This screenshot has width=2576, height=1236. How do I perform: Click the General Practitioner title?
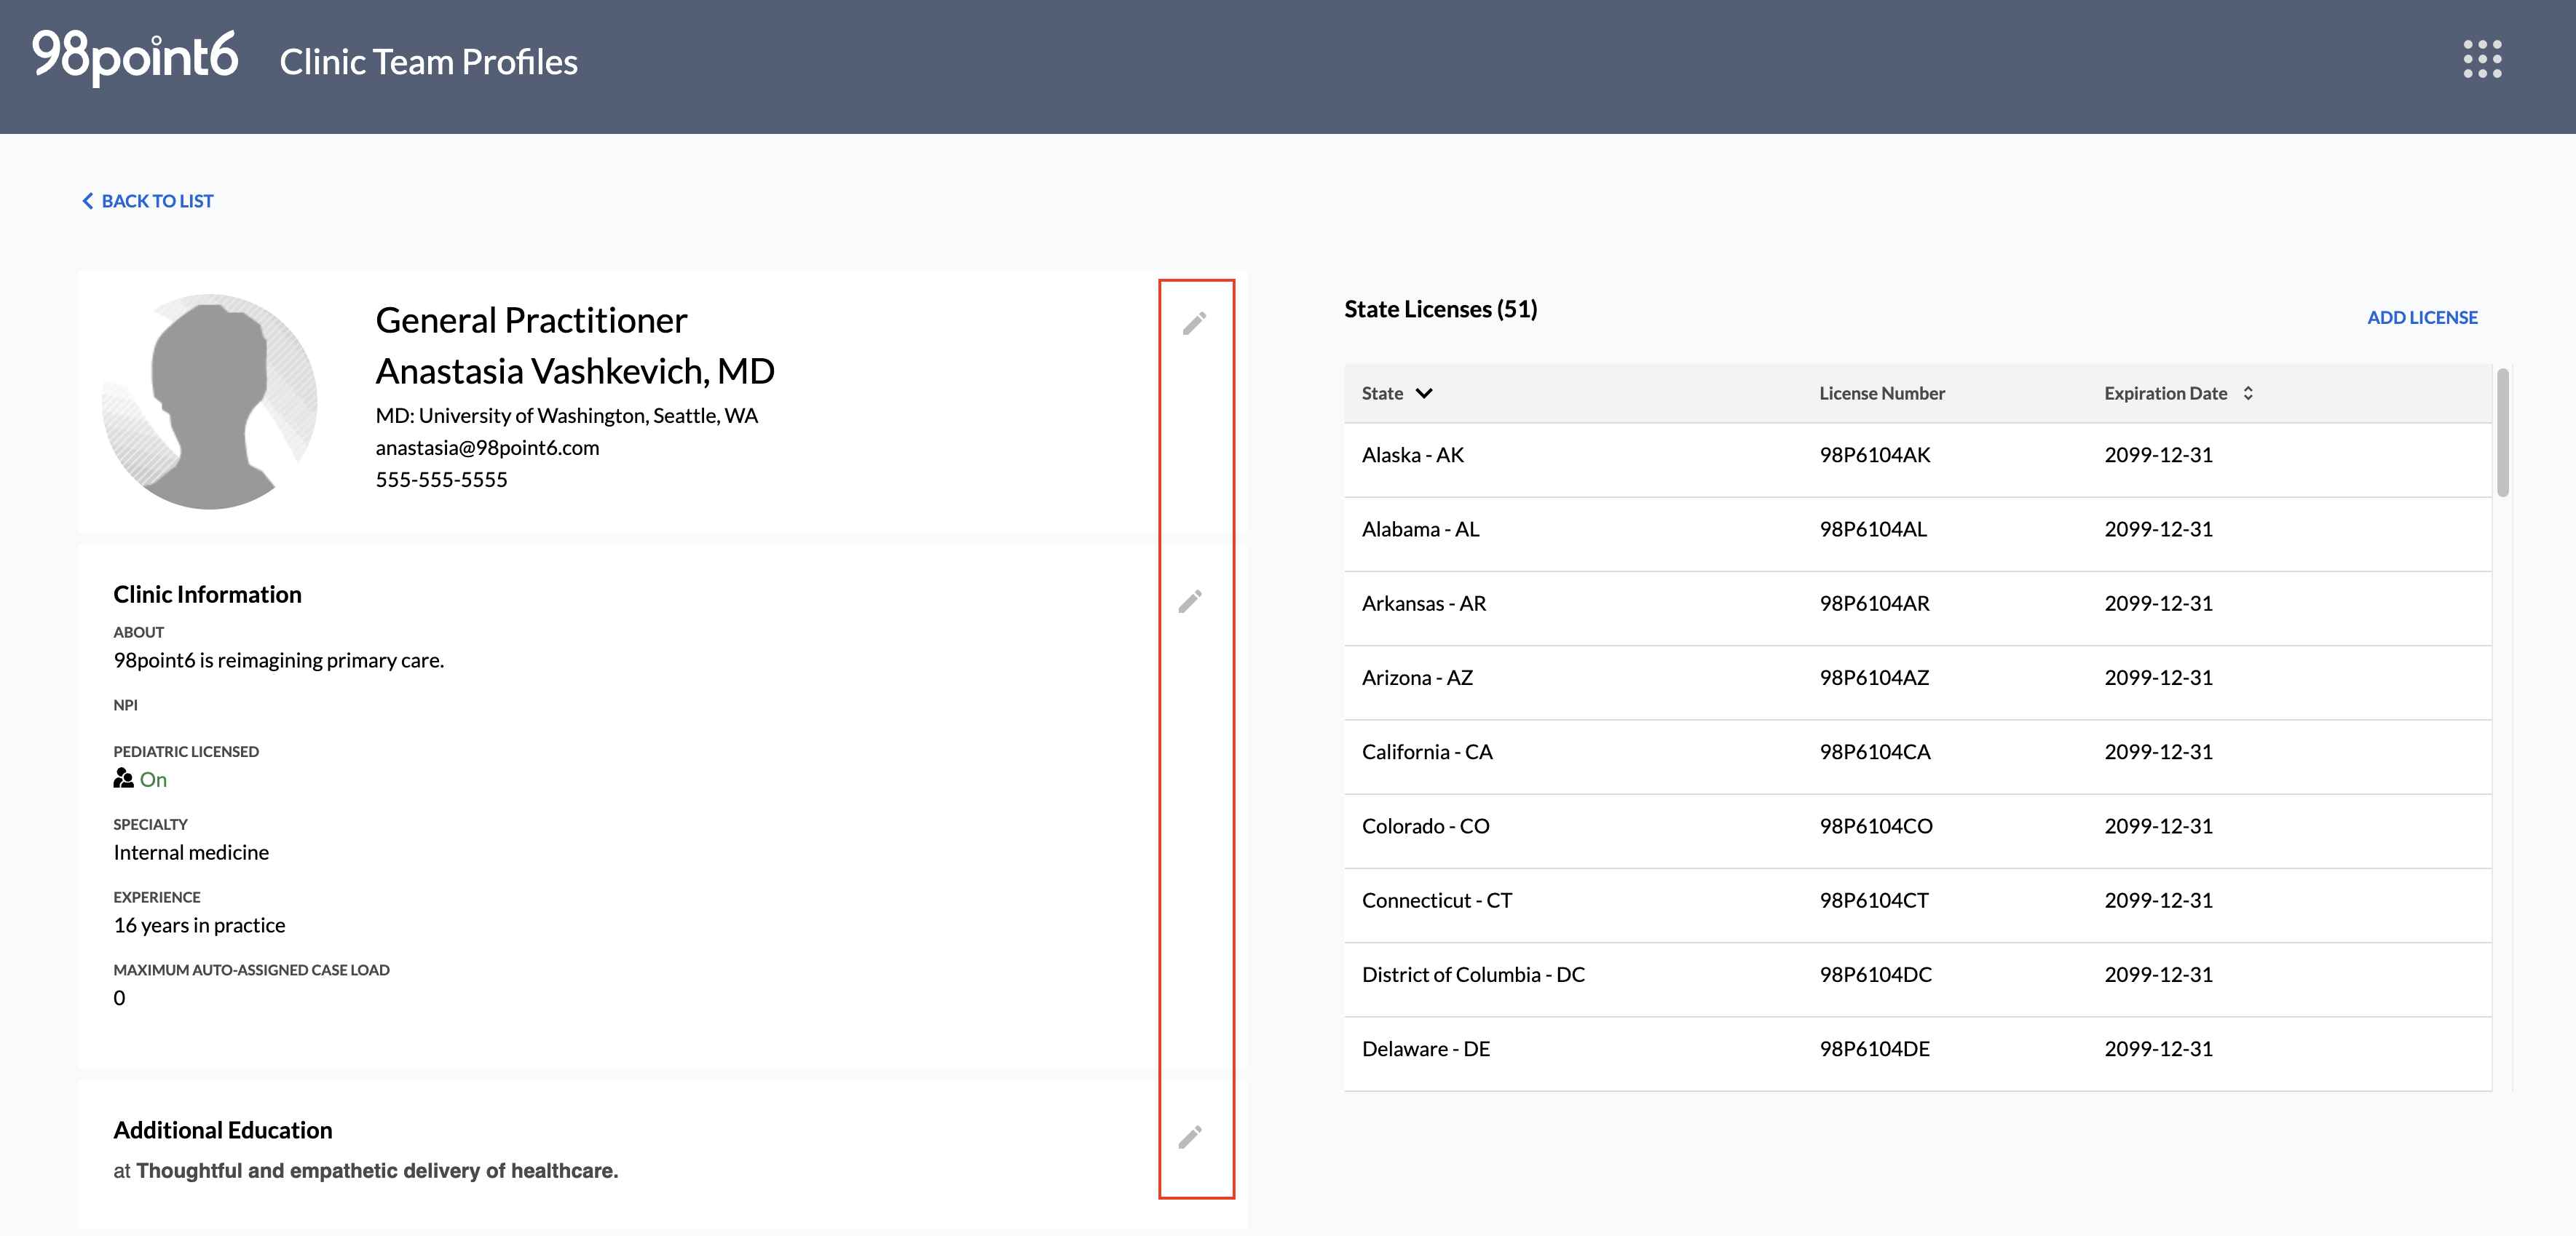click(531, 320)
